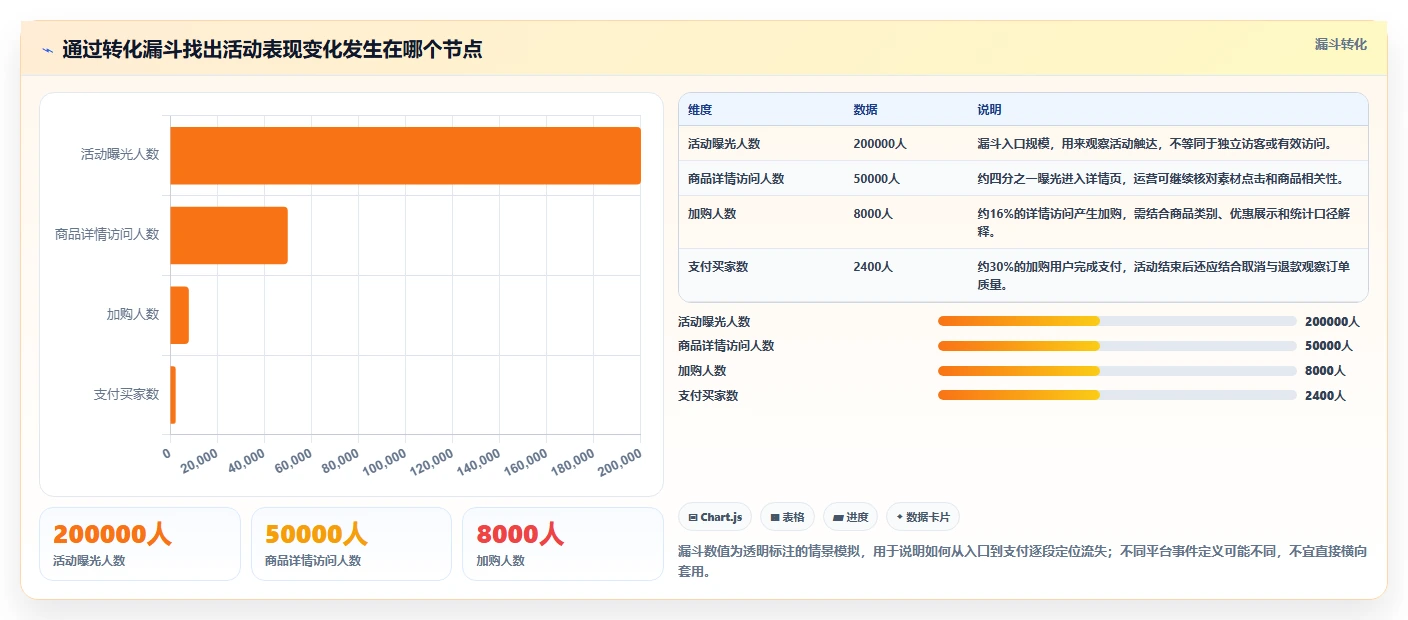Click the x-axis tick label 140,000

tap(479, 464)
